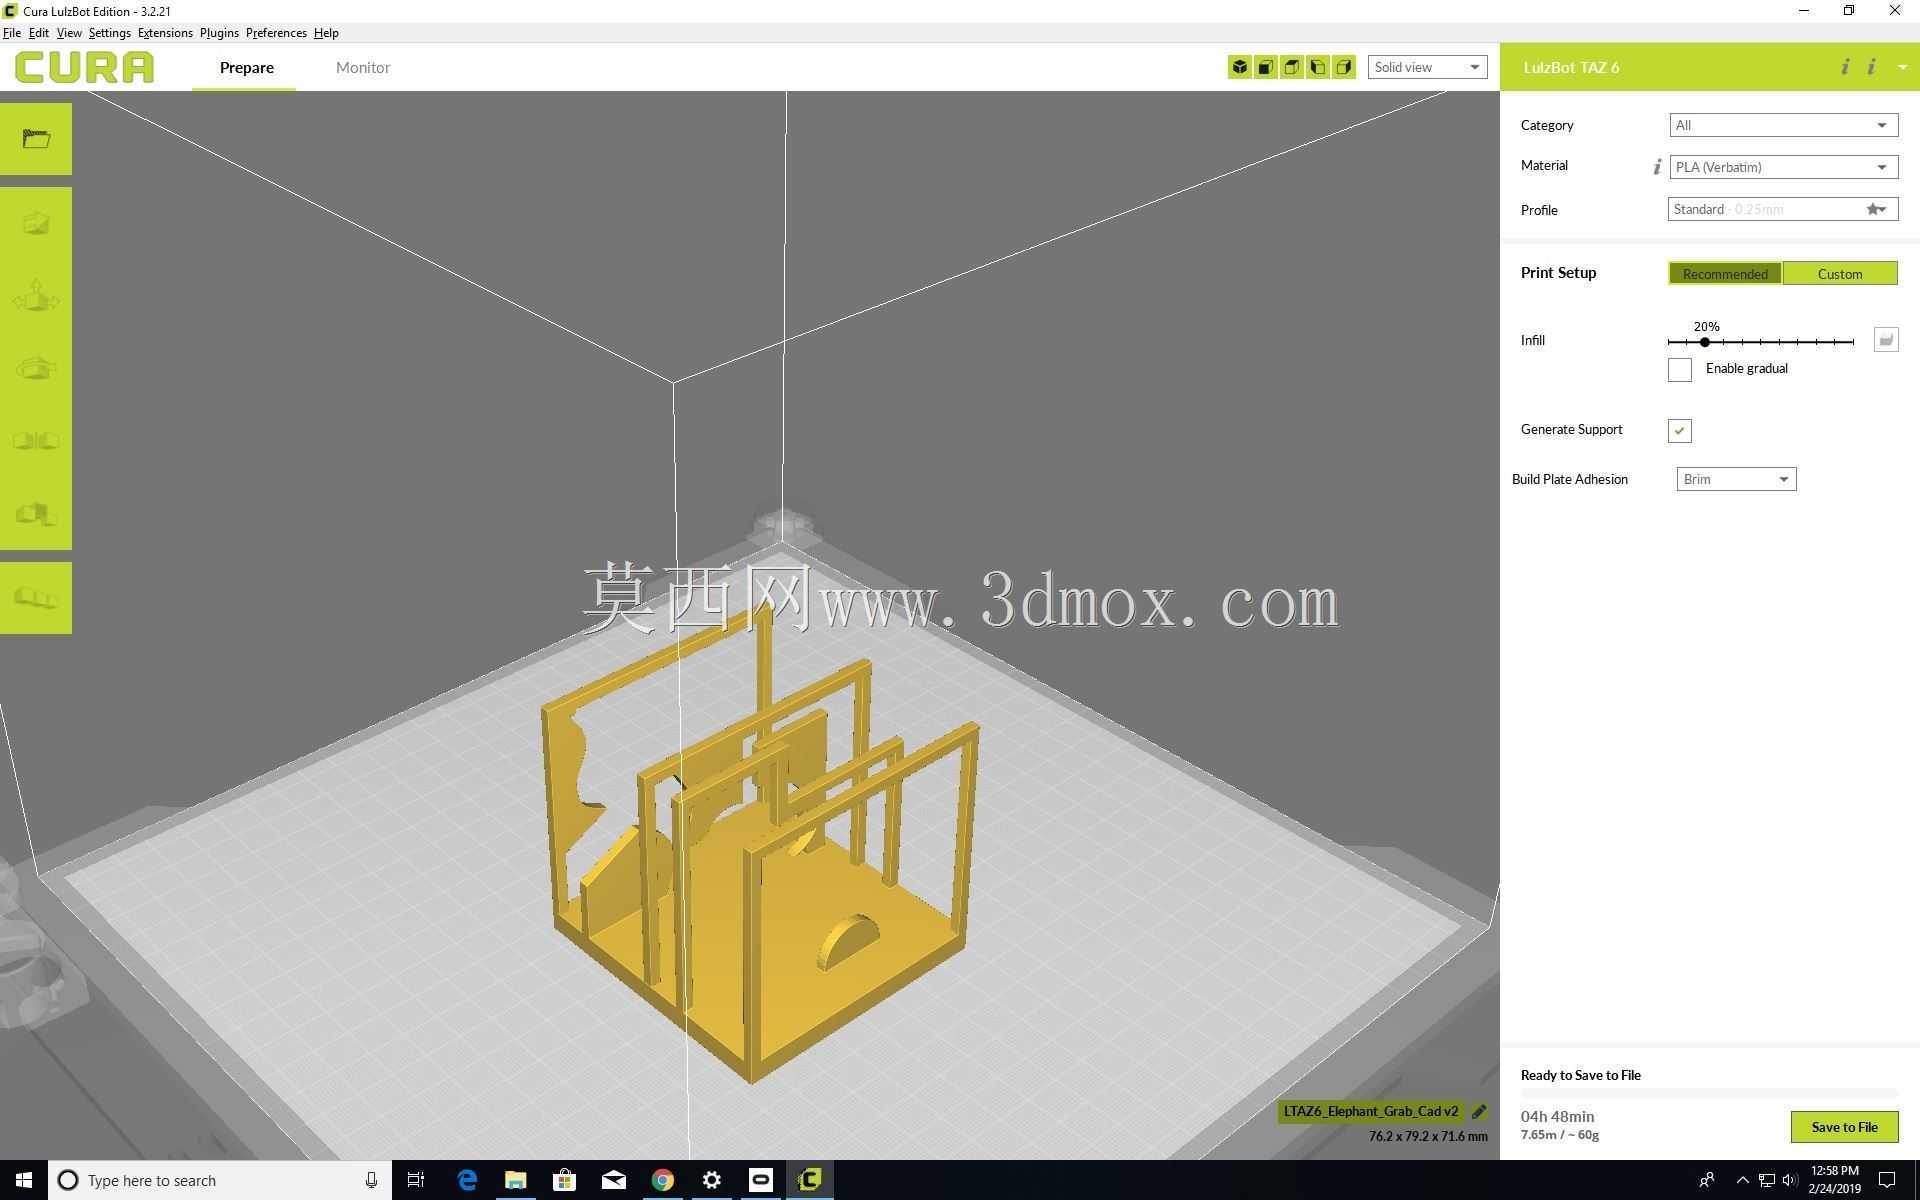Open File Explorer from taskbar
The height and width of the screenshot is (1200, 1920).
[x=515, y=1180]
